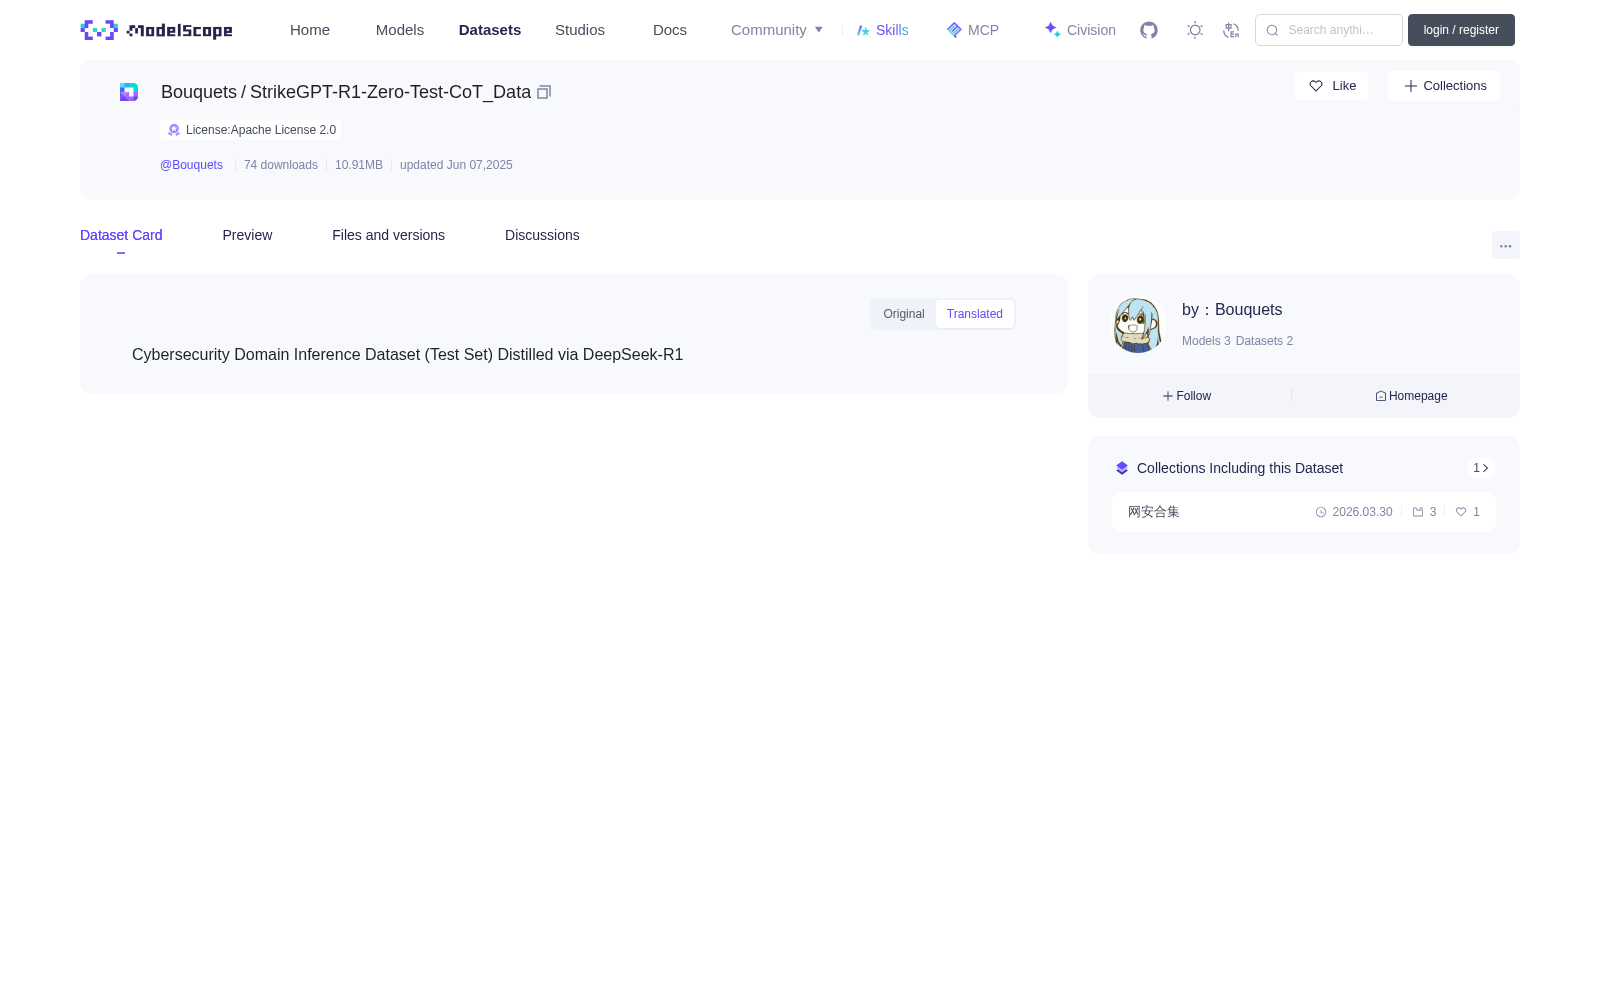Screen dimensions: 1600x1000
Task: Select the Dataset Card tab
Action: (x=121, y=235)
